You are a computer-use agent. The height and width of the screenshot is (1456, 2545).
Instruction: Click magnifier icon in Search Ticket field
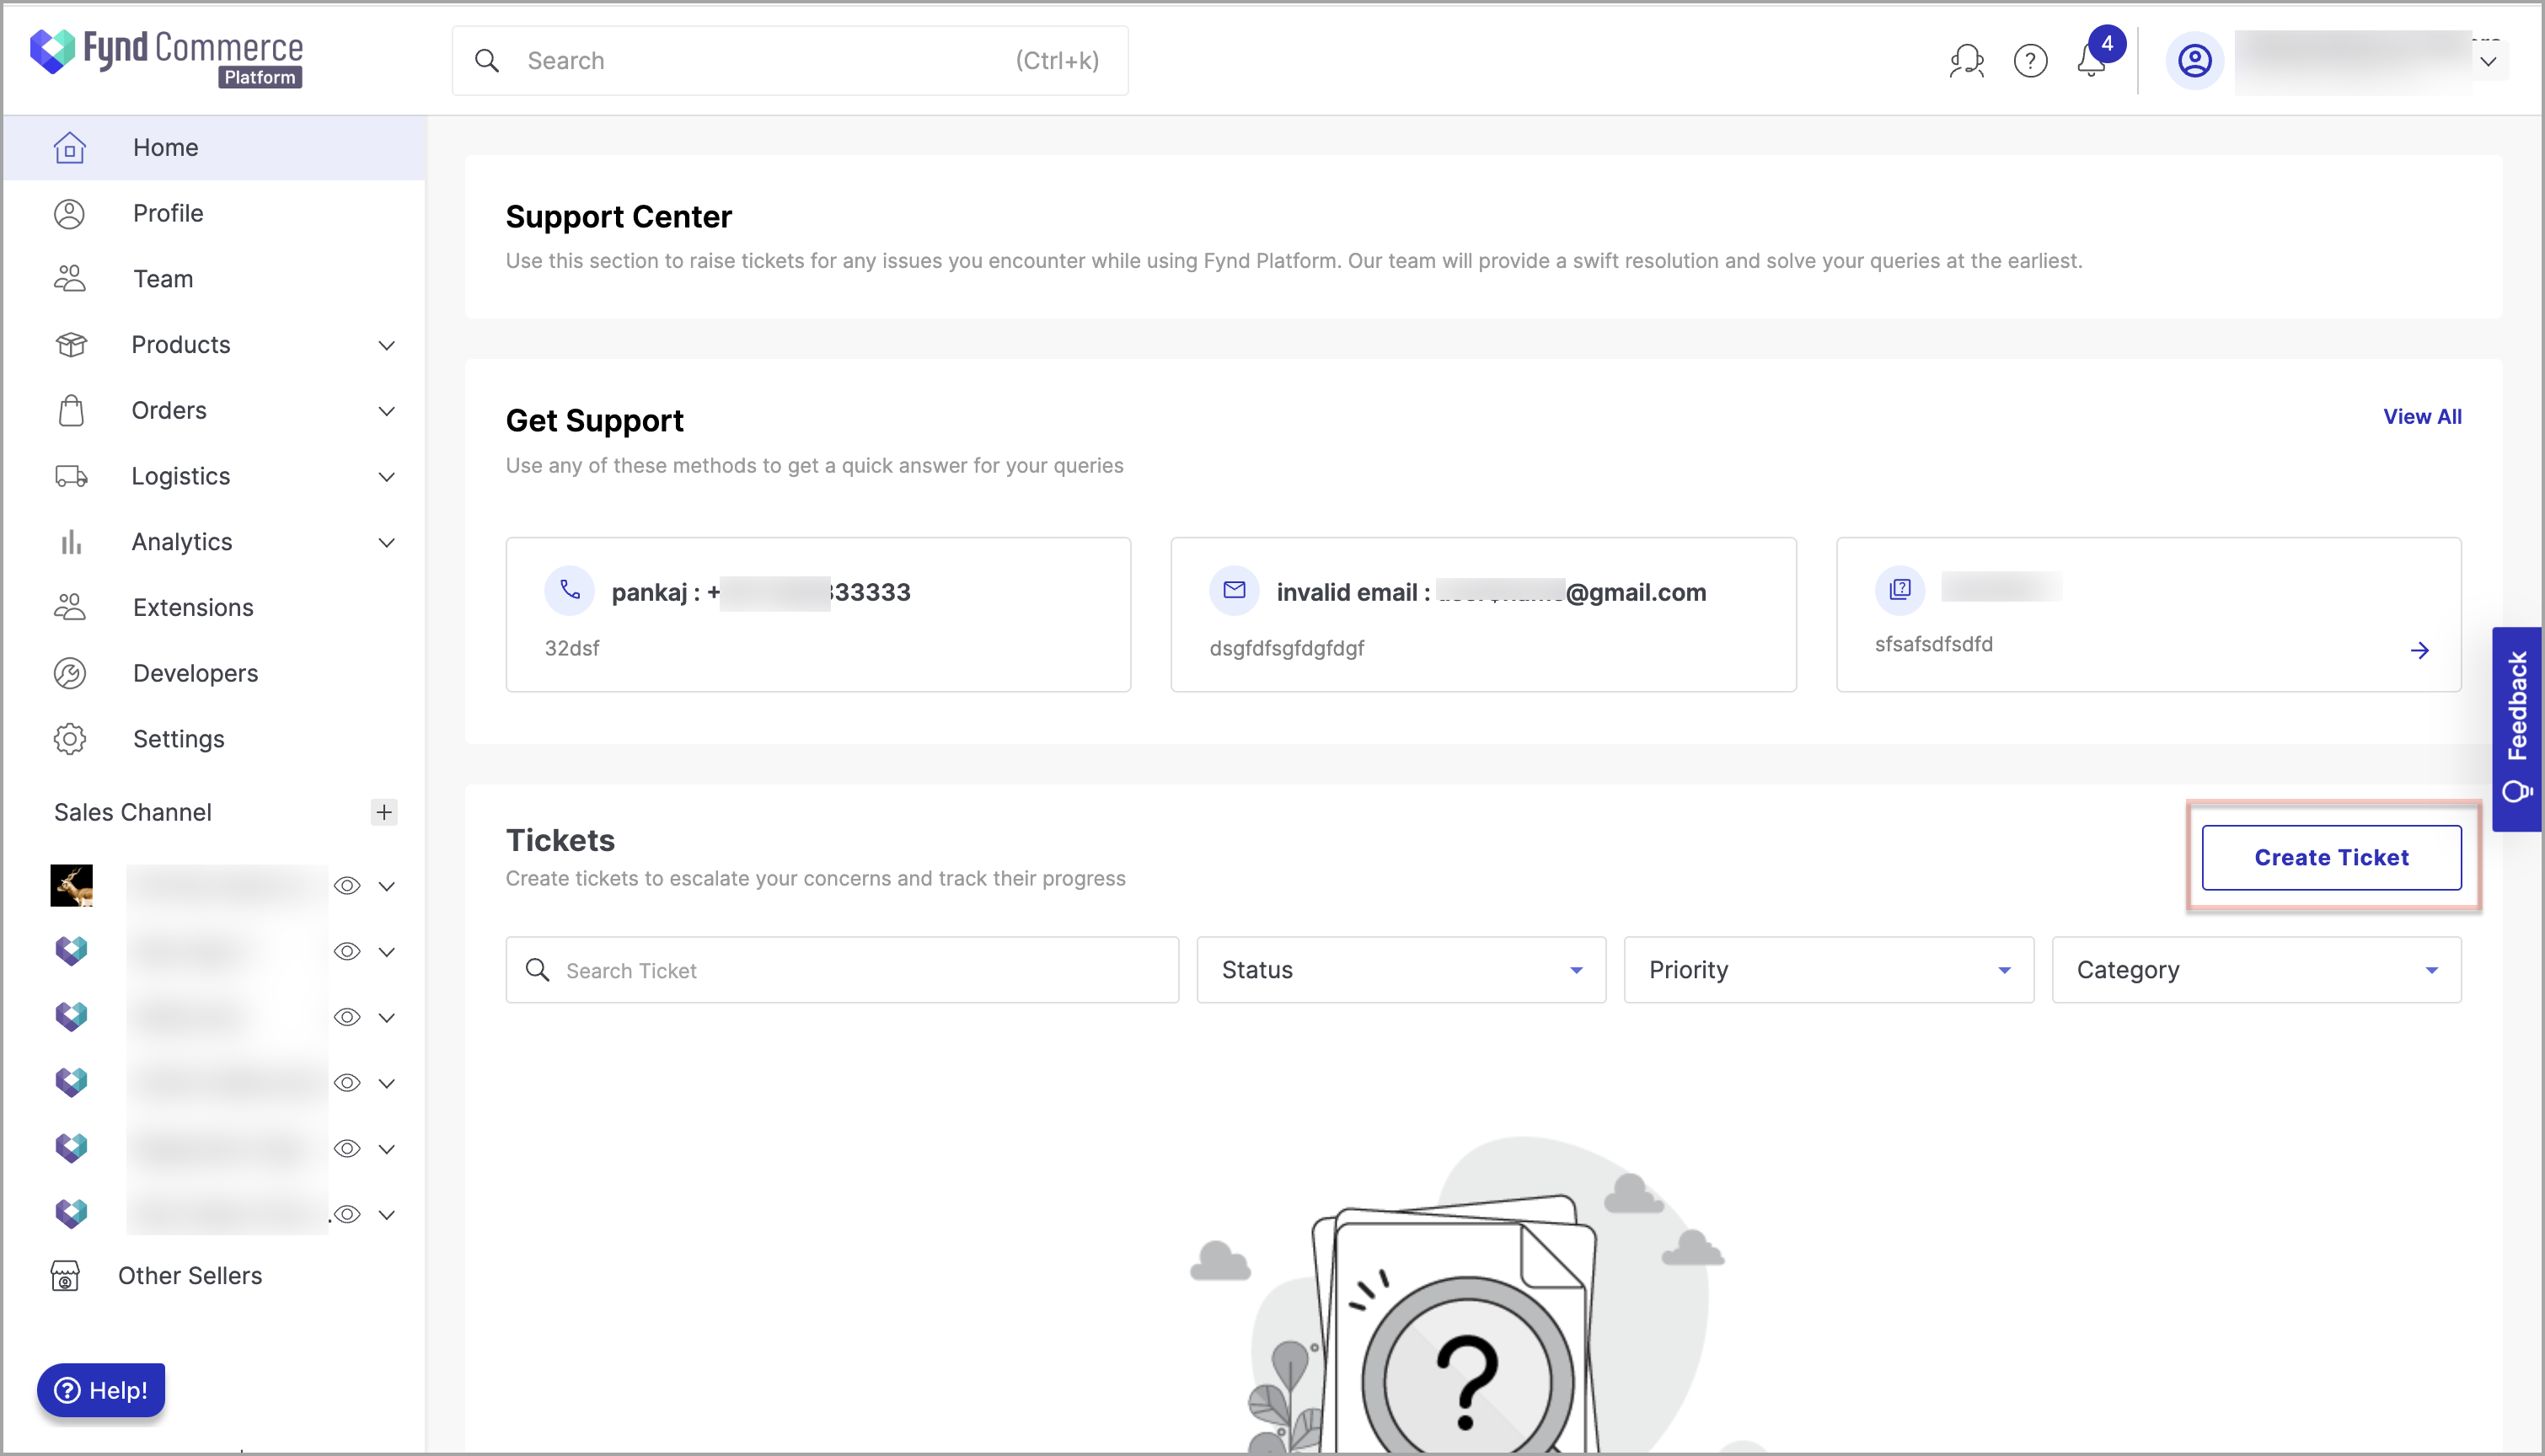pyautogui.click(x=537, y=970)
